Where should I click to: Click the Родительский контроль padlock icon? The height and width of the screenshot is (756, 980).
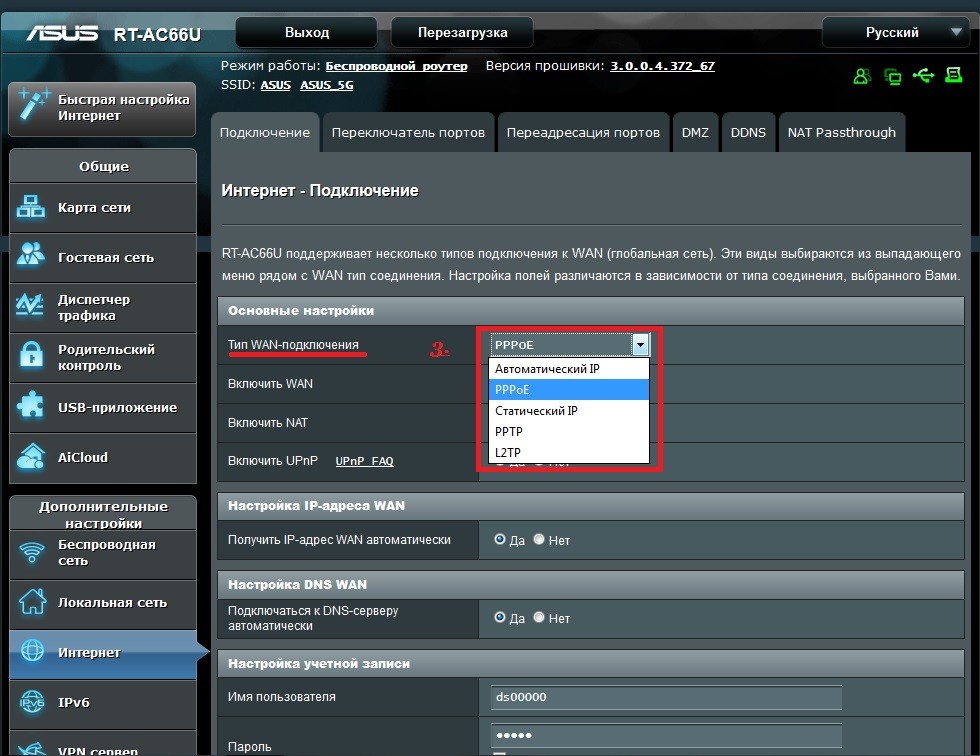32,357
